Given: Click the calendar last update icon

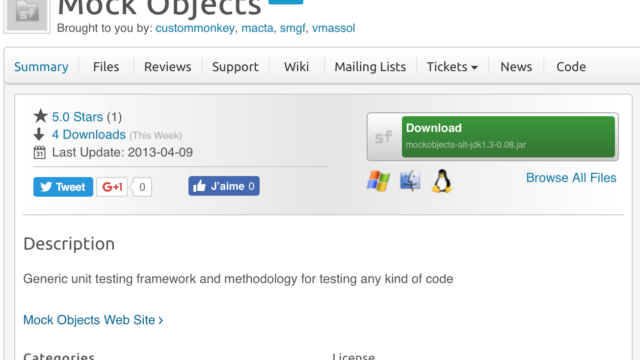Looking at the screenshot, I should [39, 152].
